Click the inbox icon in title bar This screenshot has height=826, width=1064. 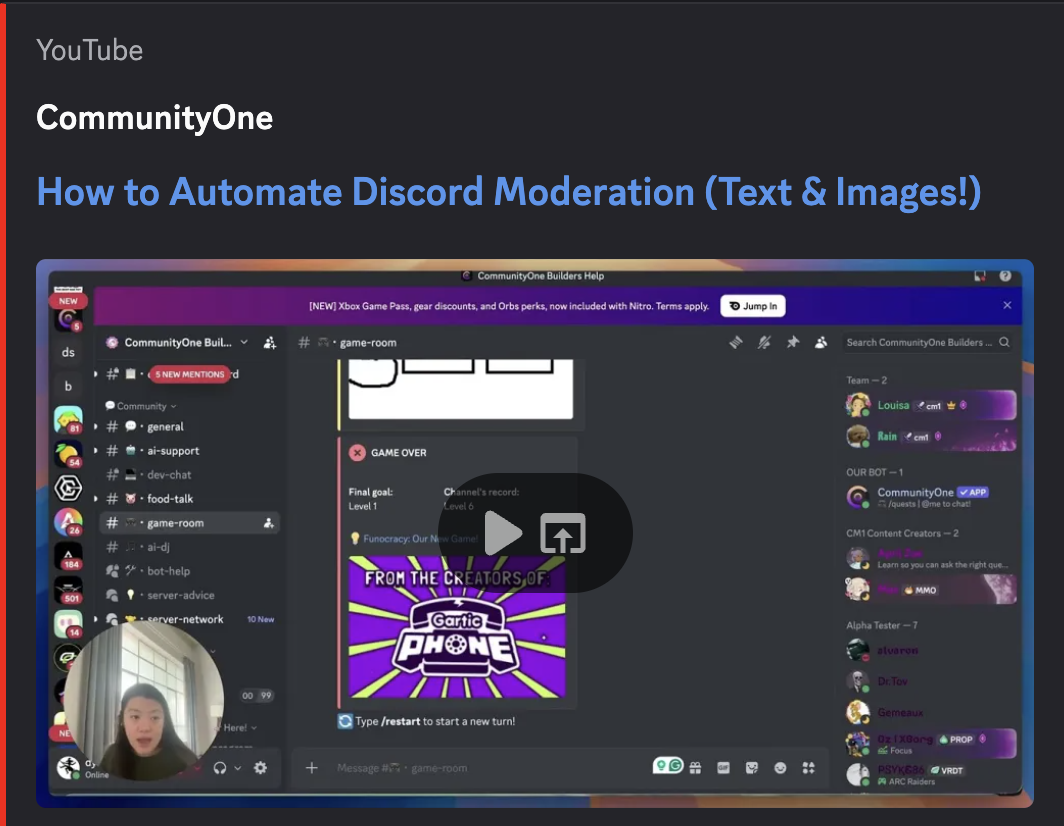click(979, 276)
